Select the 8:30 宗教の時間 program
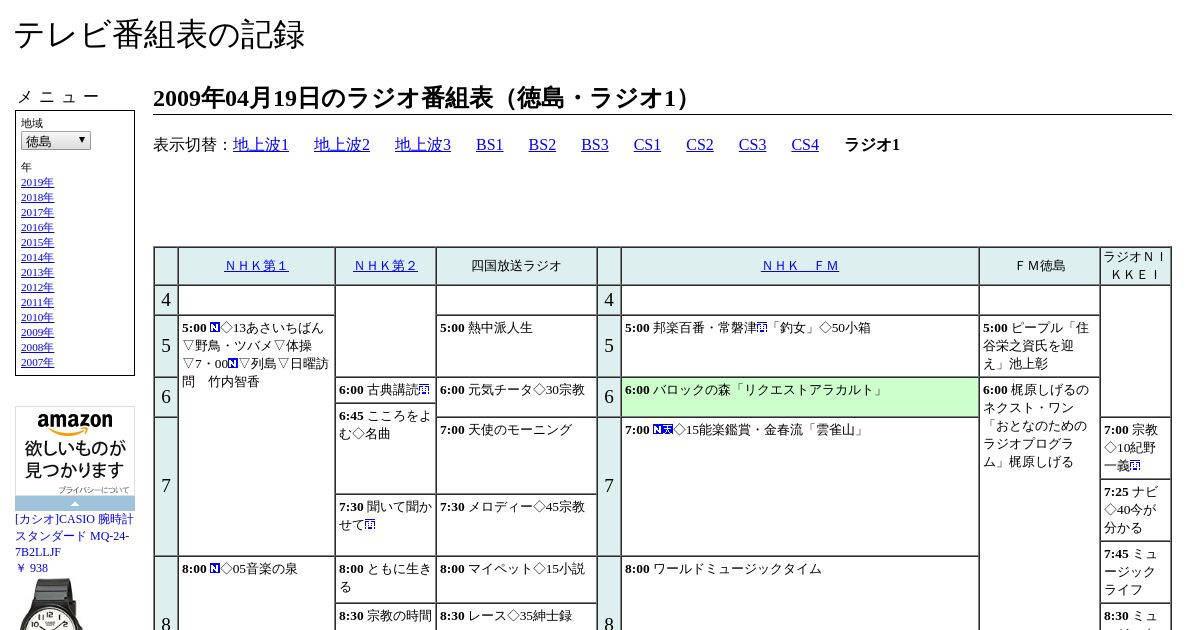The height and width of the screenshot is (630, 1200). 385,617
